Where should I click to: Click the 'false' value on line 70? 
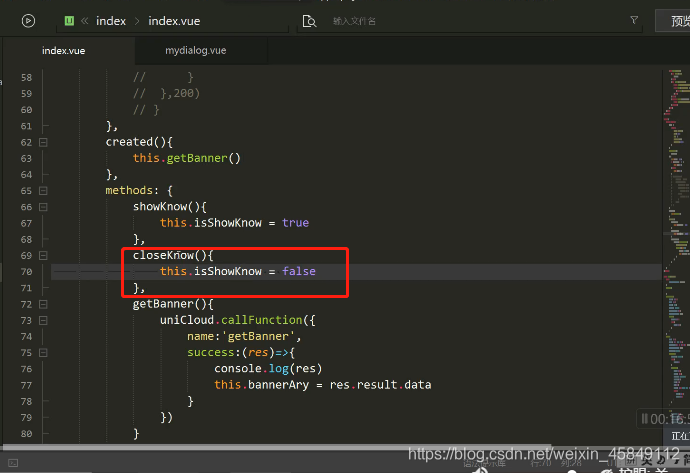pyautogui.click(x=299, y=271)
